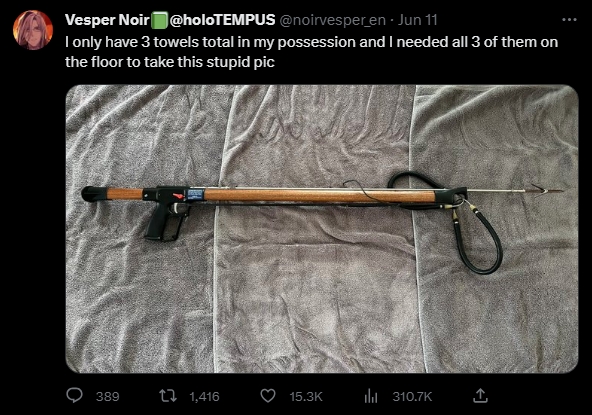Click the Vesper Noir display name

pos(107,20)
